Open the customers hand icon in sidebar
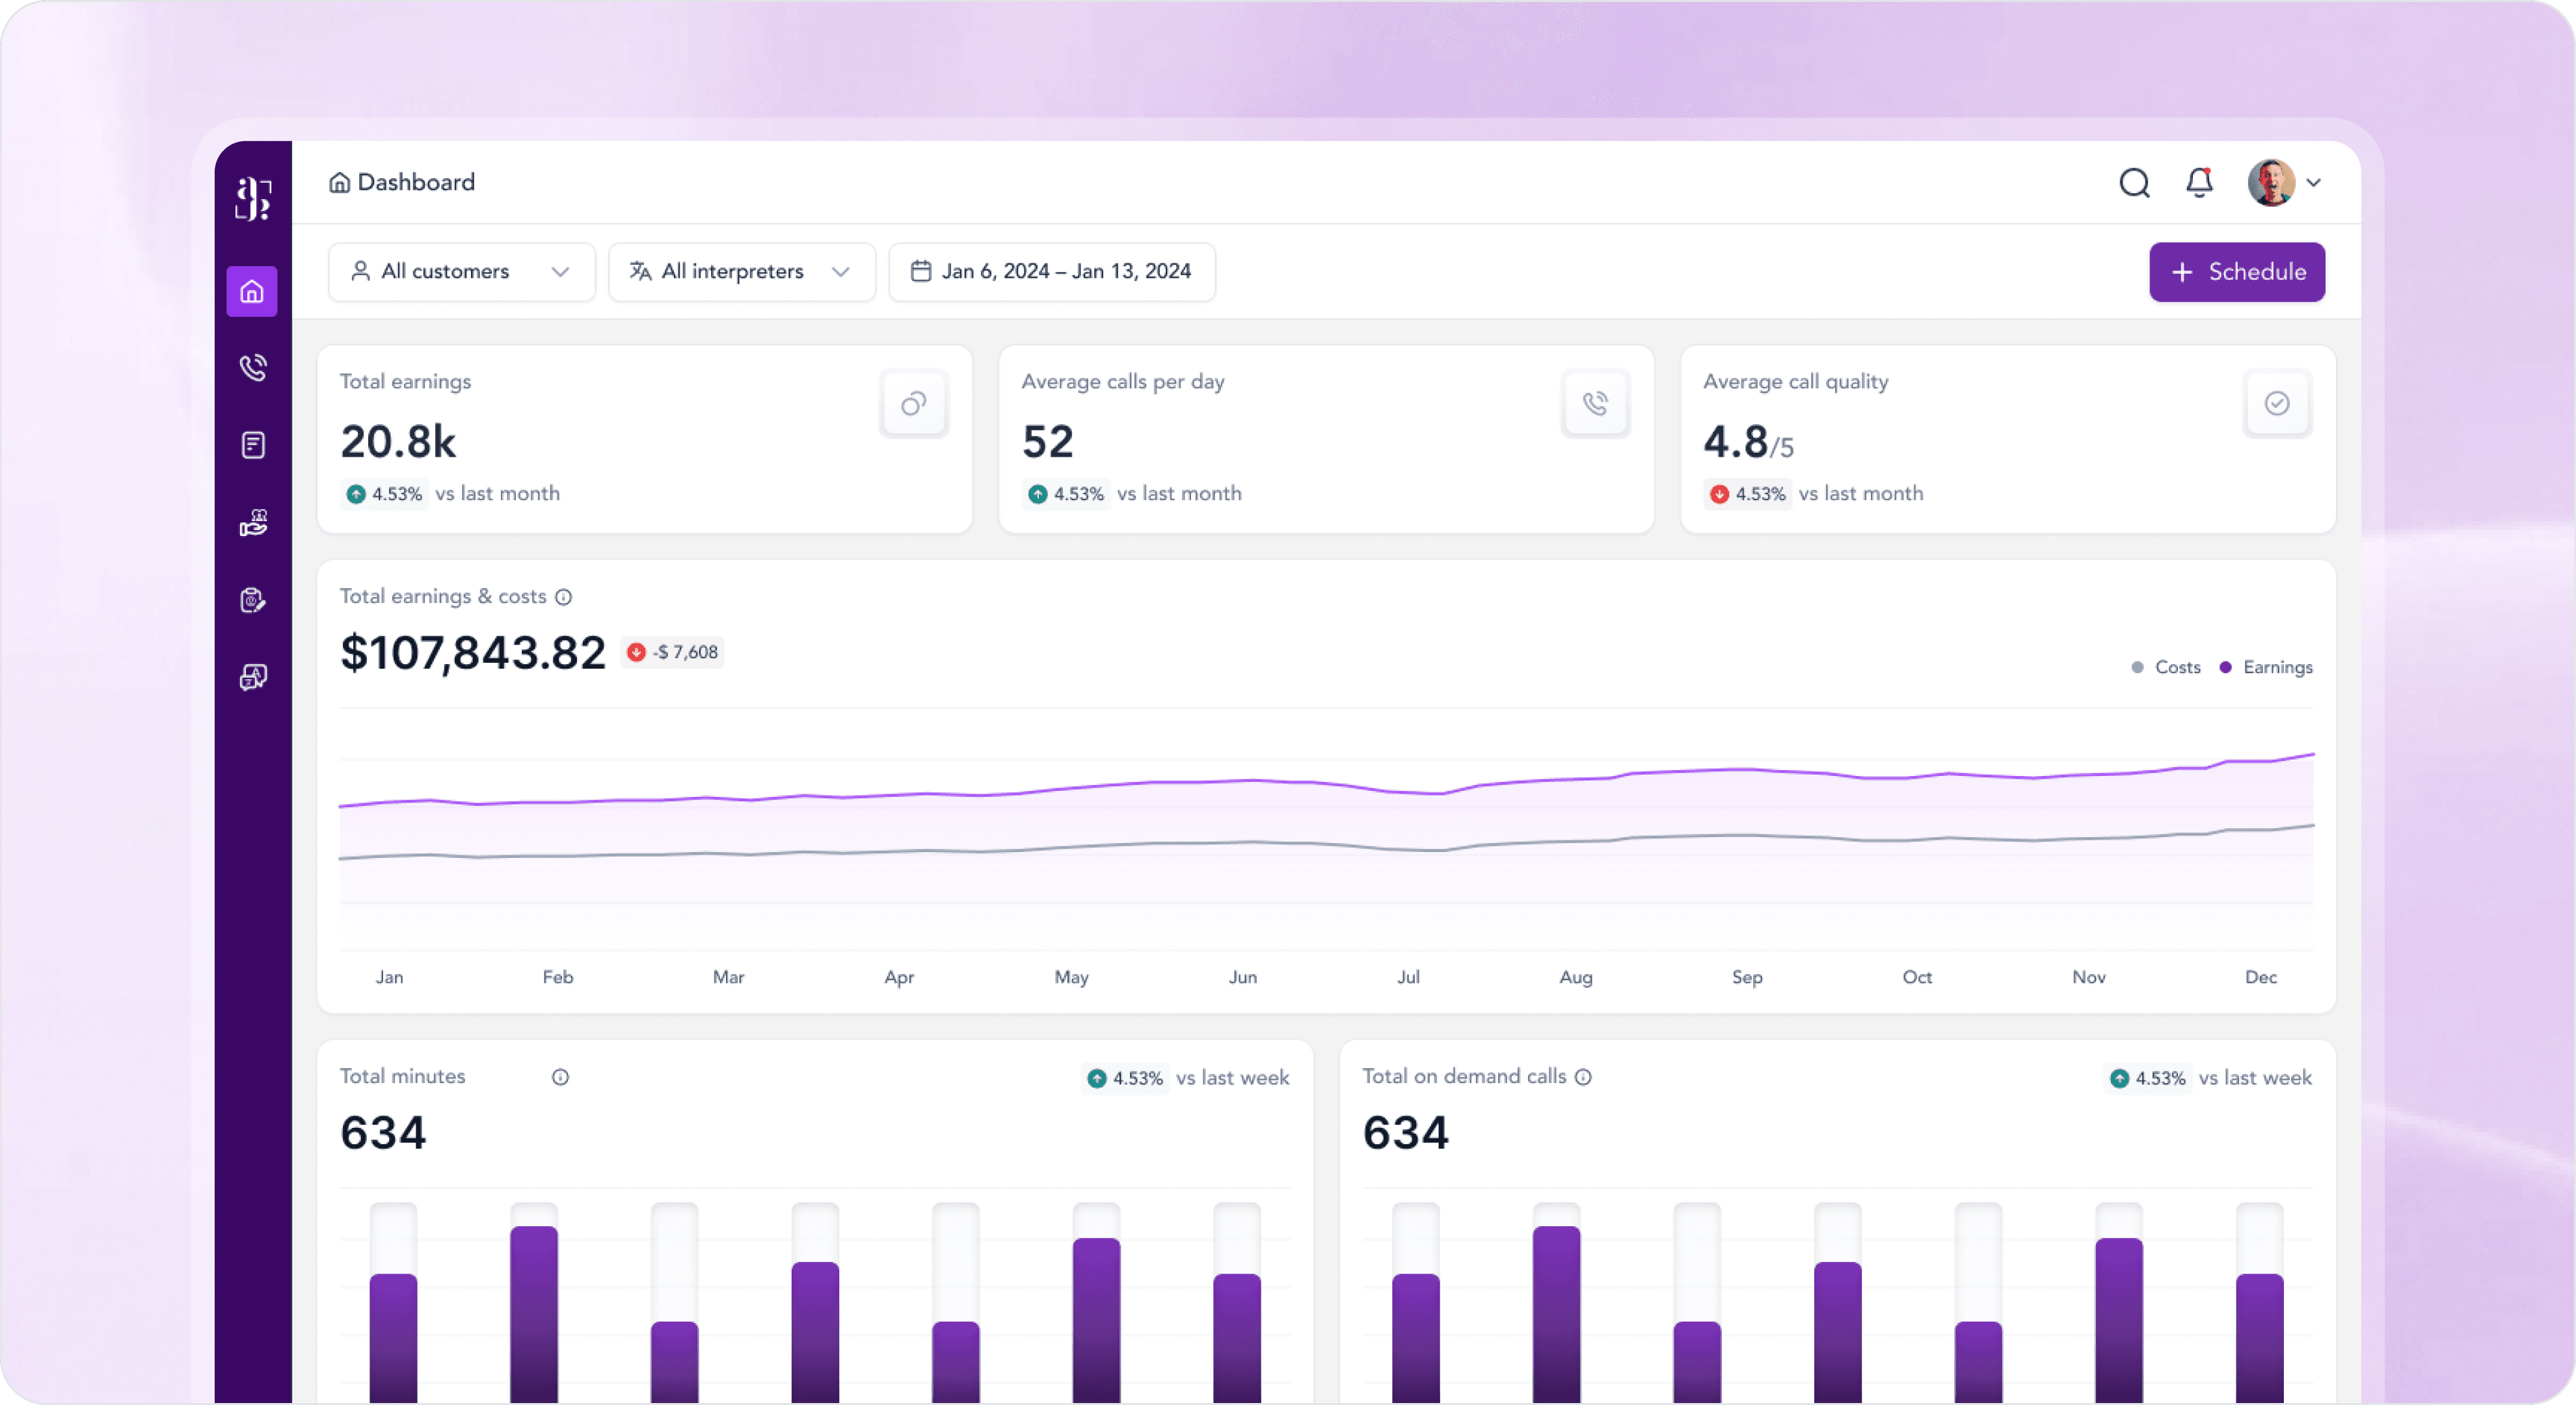The width and height of the screenshot is (2576, 1405). 253,522
